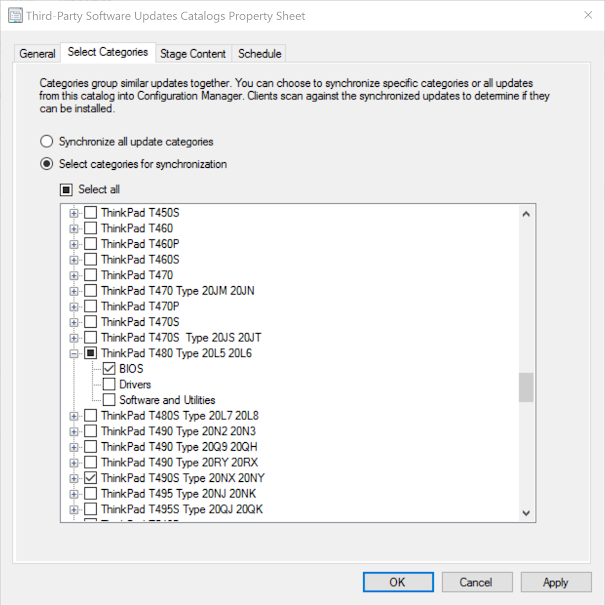Check ThinkPad T480S Type 20L7 20L8 checkbox
The image size is (605, 605).
[x=90, y=416]
